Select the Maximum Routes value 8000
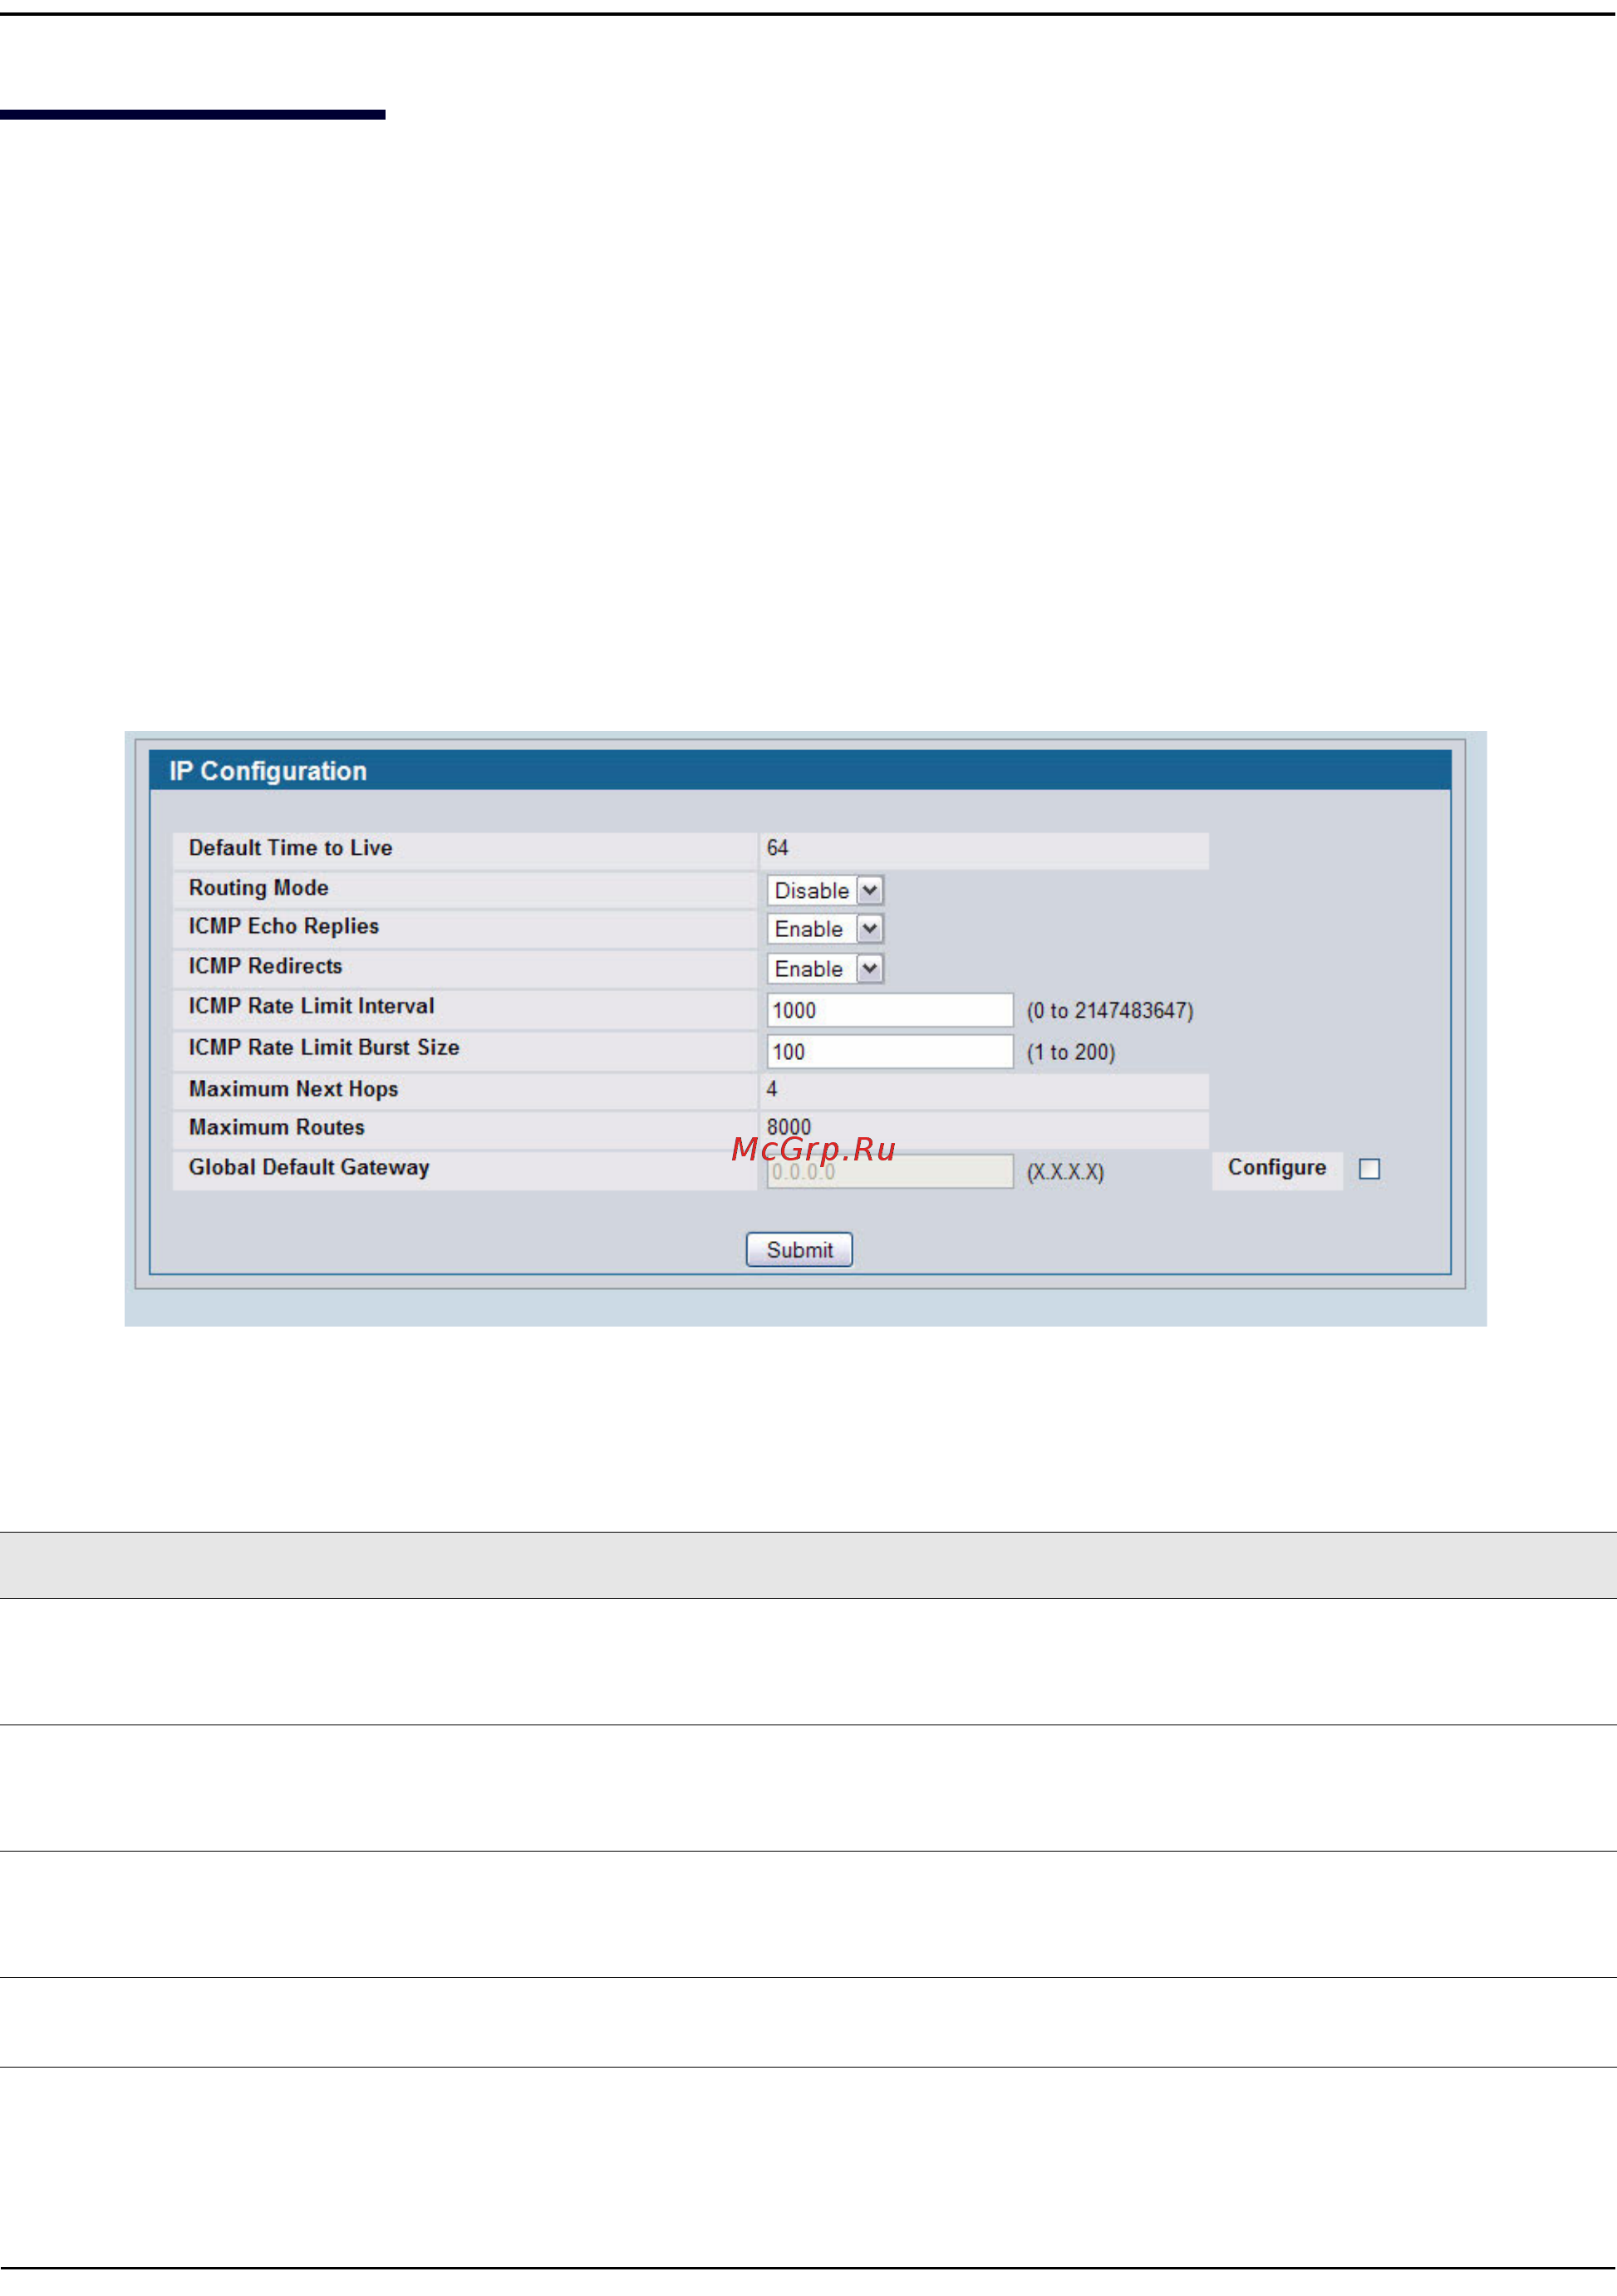The width and height of the screenshot is (1617, 2296). coord(789,1127)
